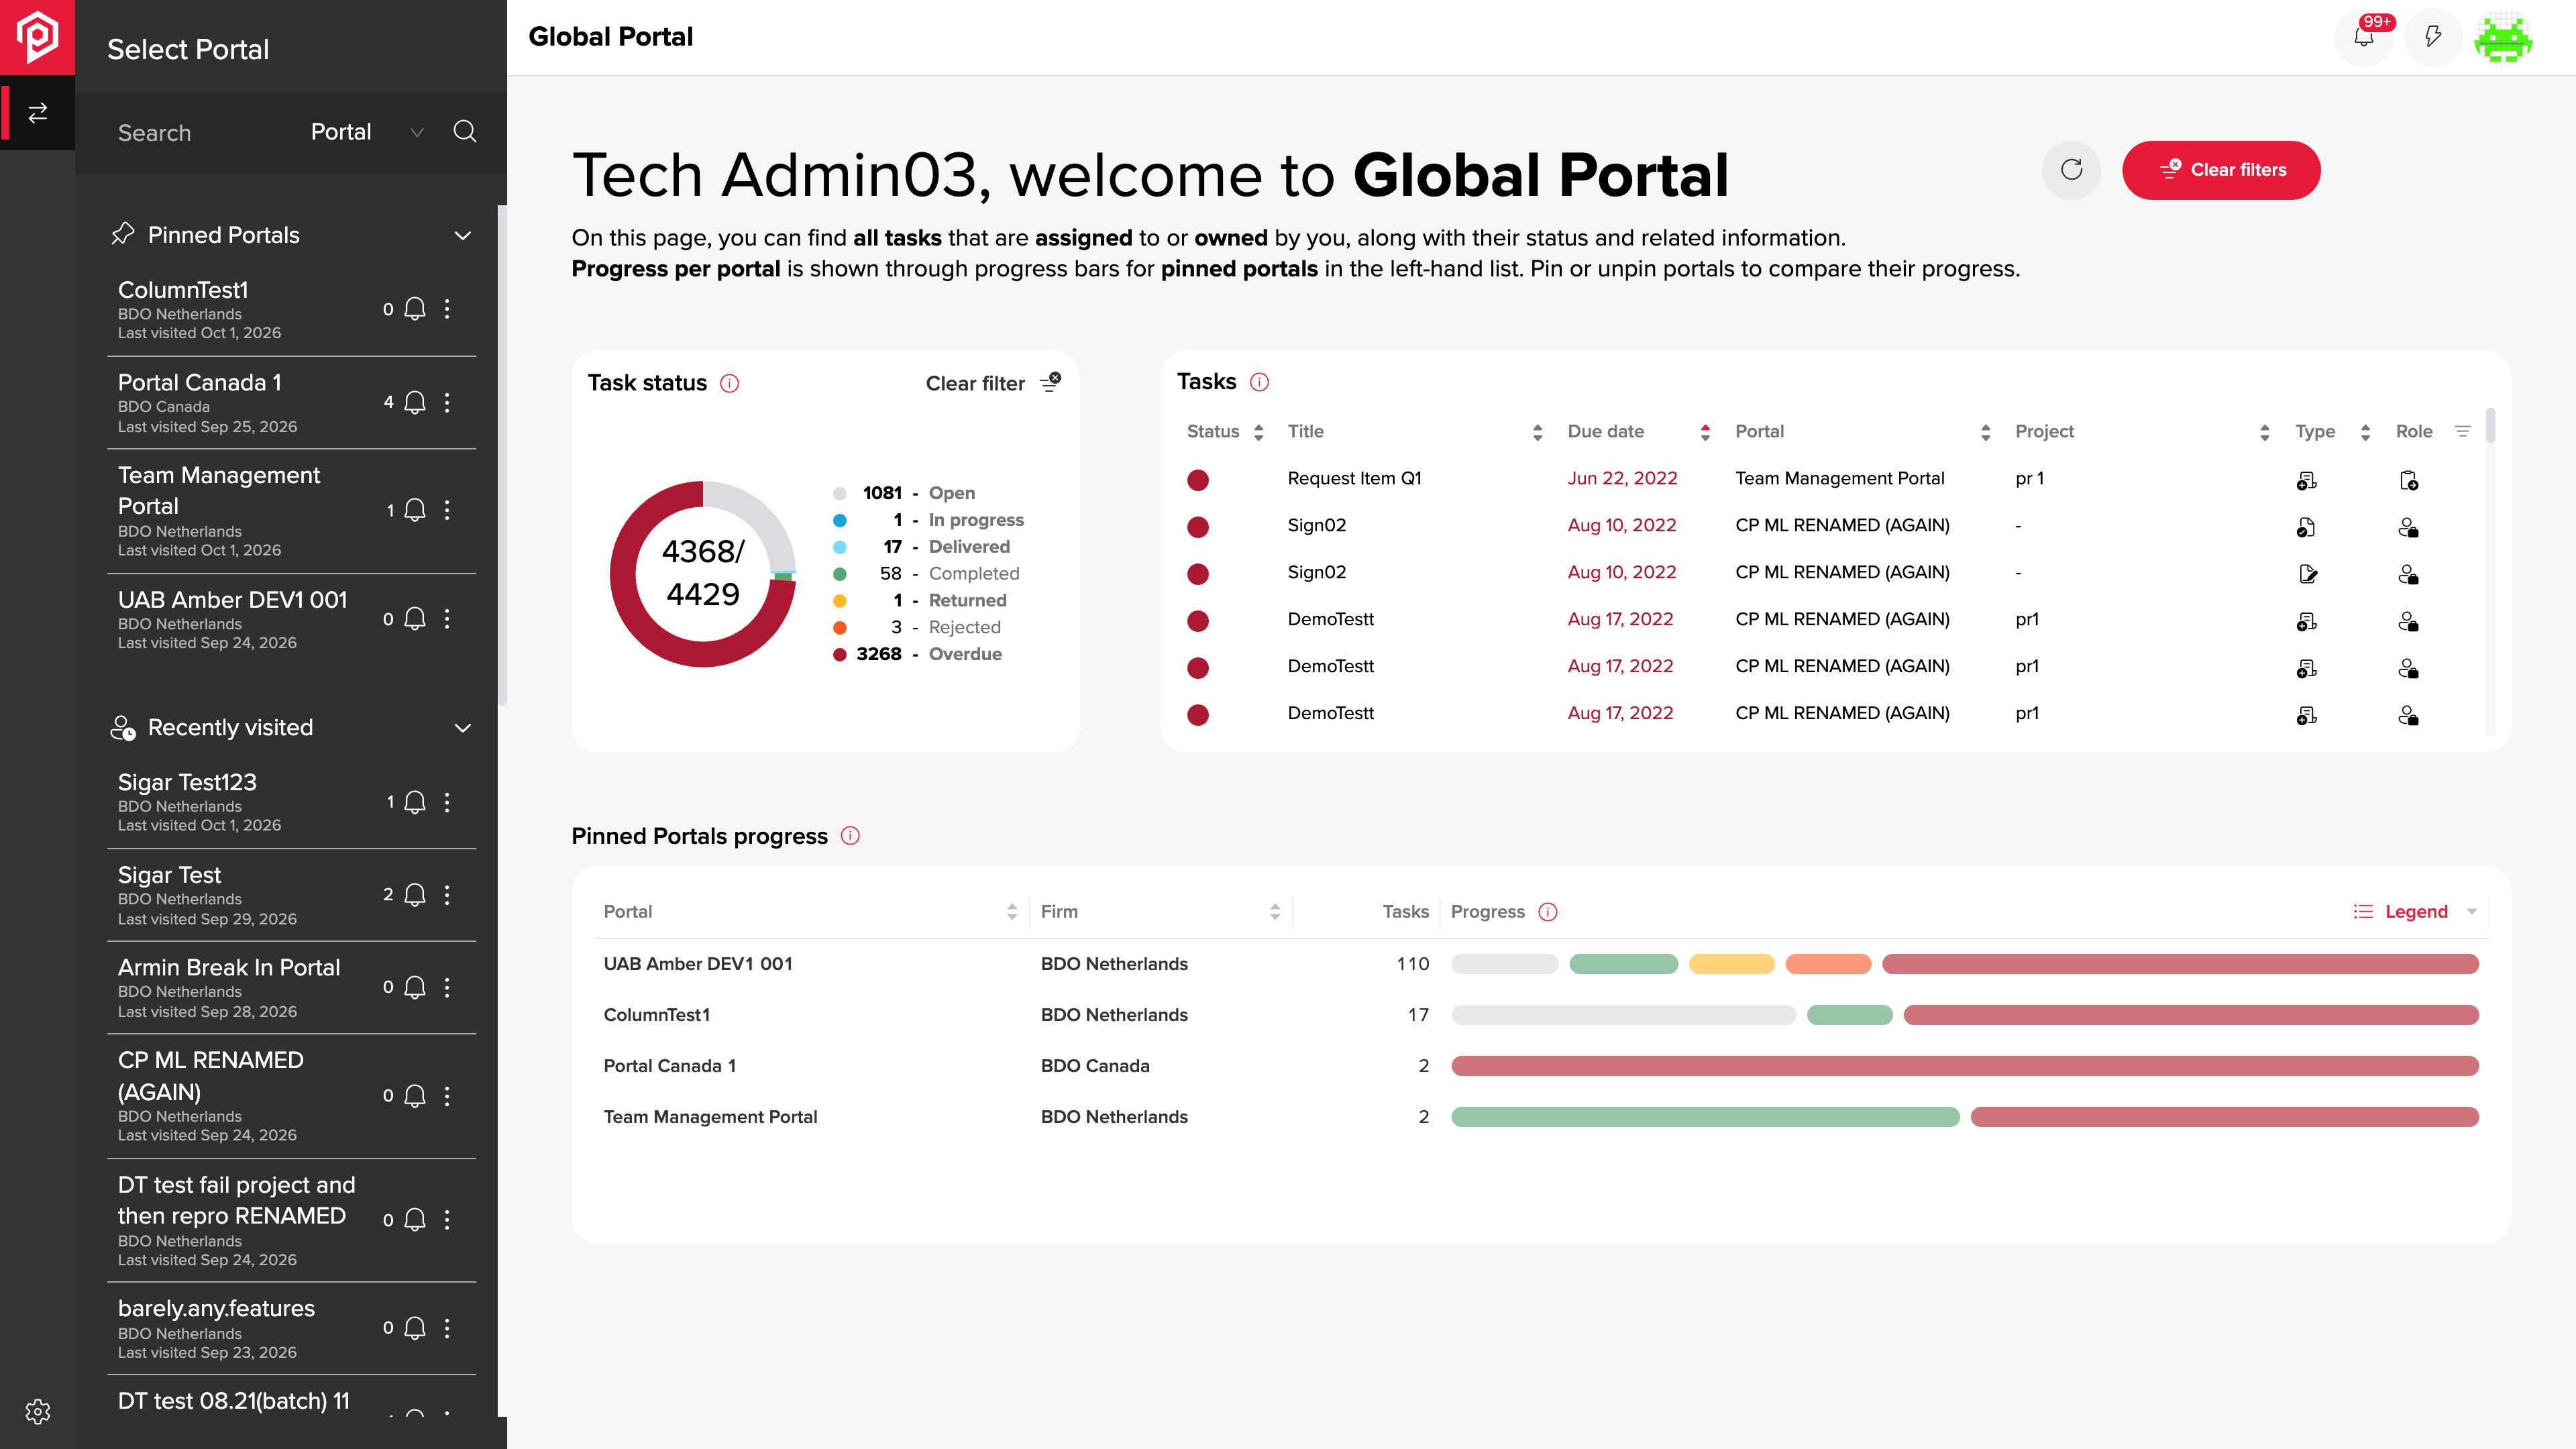Open the green avatar user profile
The width and height of the screenshot is (2576, 1449).
click(x=2502, y=37)
